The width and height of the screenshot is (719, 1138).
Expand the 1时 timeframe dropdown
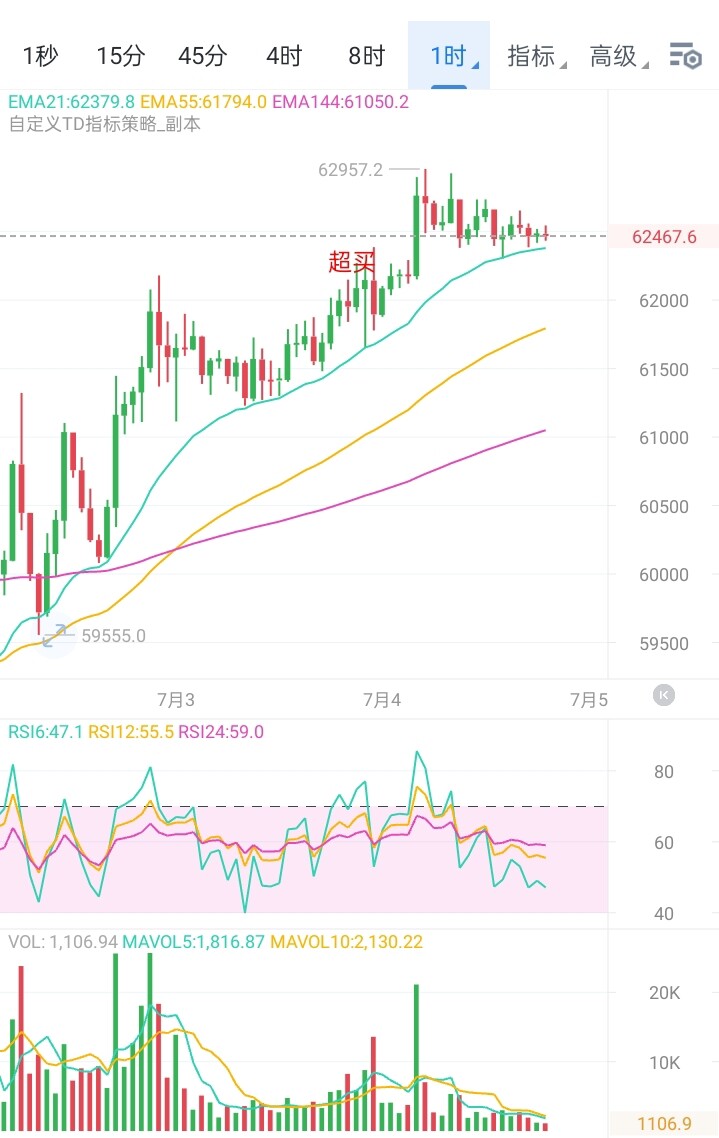coord(449,56)
